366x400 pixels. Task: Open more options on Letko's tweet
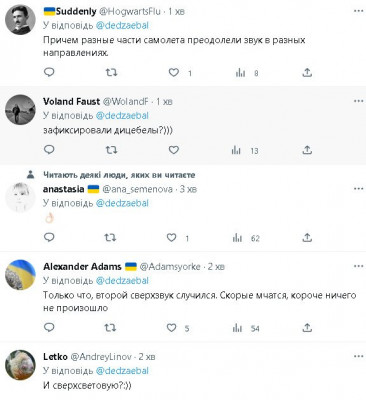(358, 357)
